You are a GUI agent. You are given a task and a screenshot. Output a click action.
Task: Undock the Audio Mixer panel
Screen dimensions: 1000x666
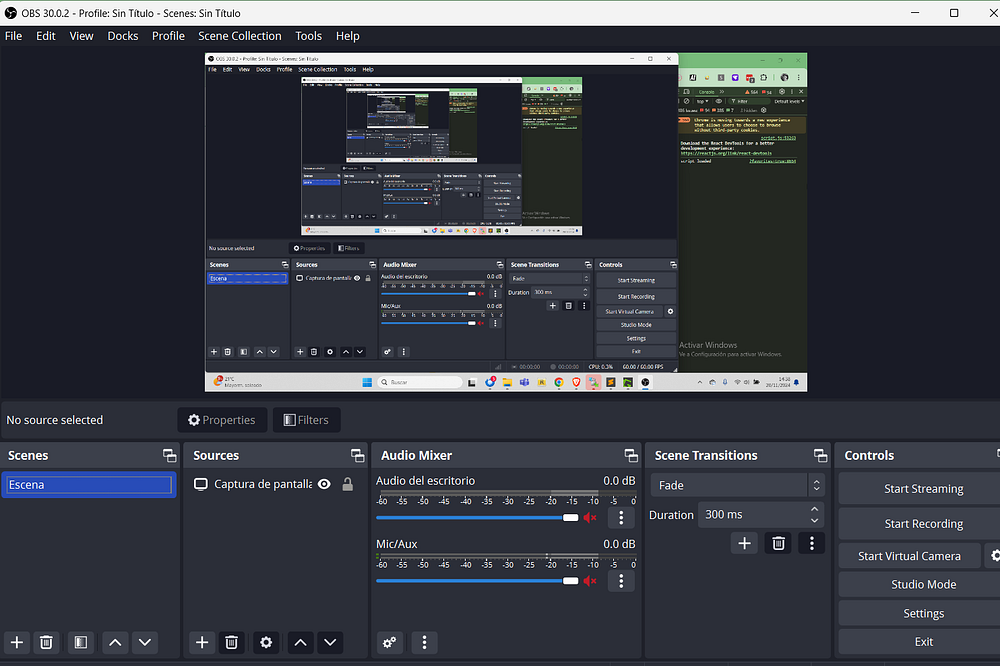click(631, 455)
